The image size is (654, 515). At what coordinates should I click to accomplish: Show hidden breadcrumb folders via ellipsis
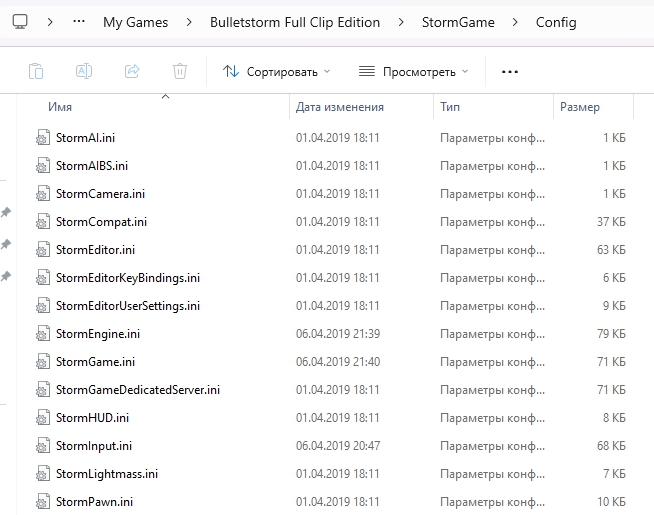[x=79, y=22]
